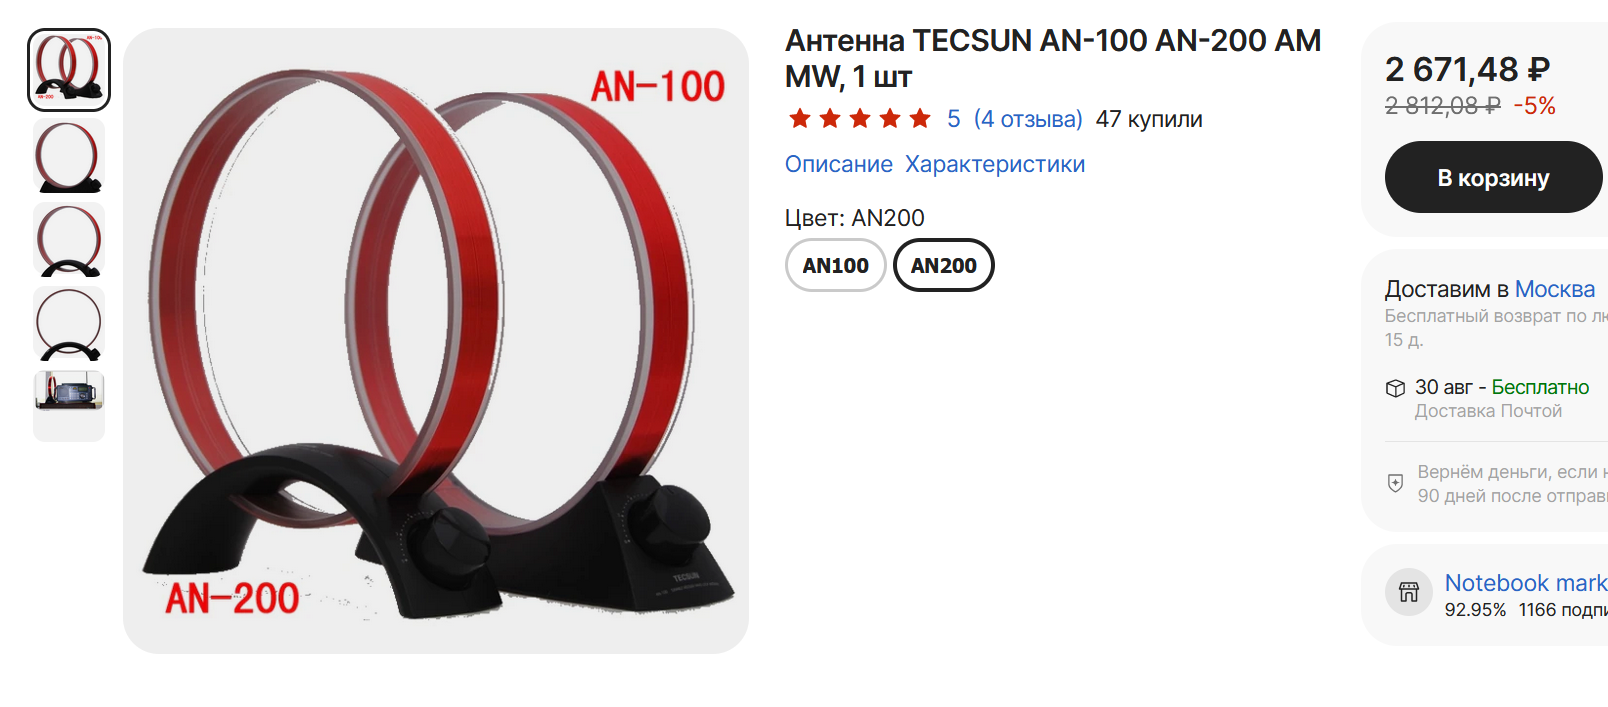Show first thumbnail with both antennas
The width and height of the screenshot is (1608, 707).
(x=69, y=70)
